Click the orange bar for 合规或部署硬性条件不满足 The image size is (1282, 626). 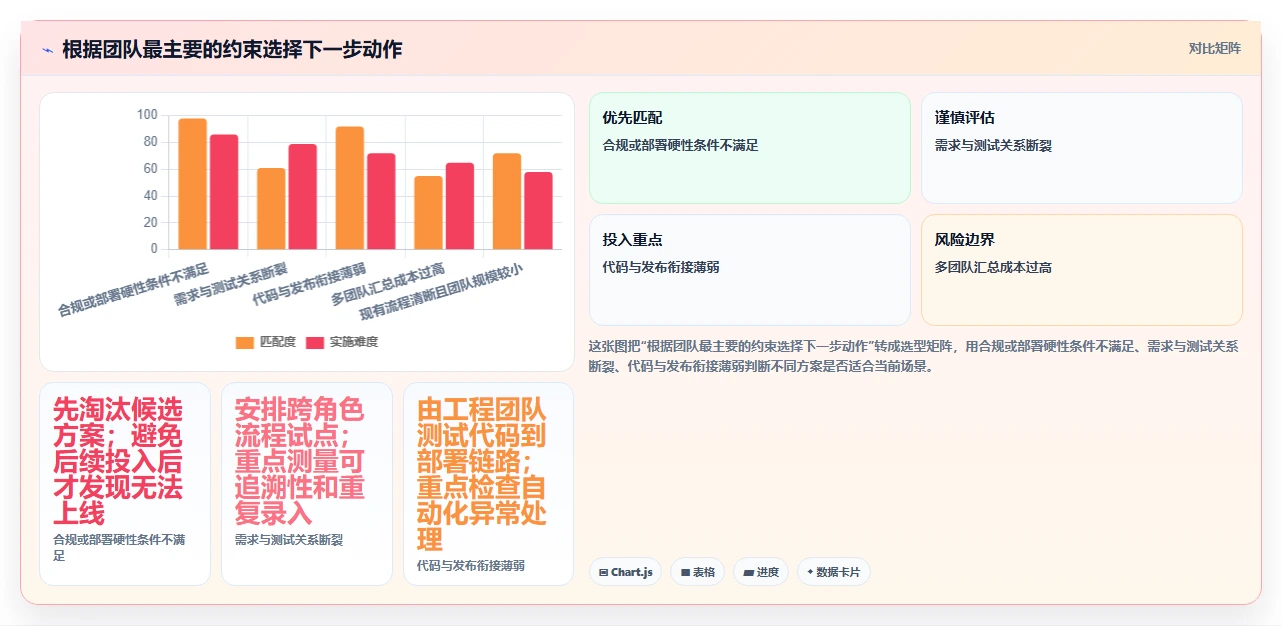point(193,184)
